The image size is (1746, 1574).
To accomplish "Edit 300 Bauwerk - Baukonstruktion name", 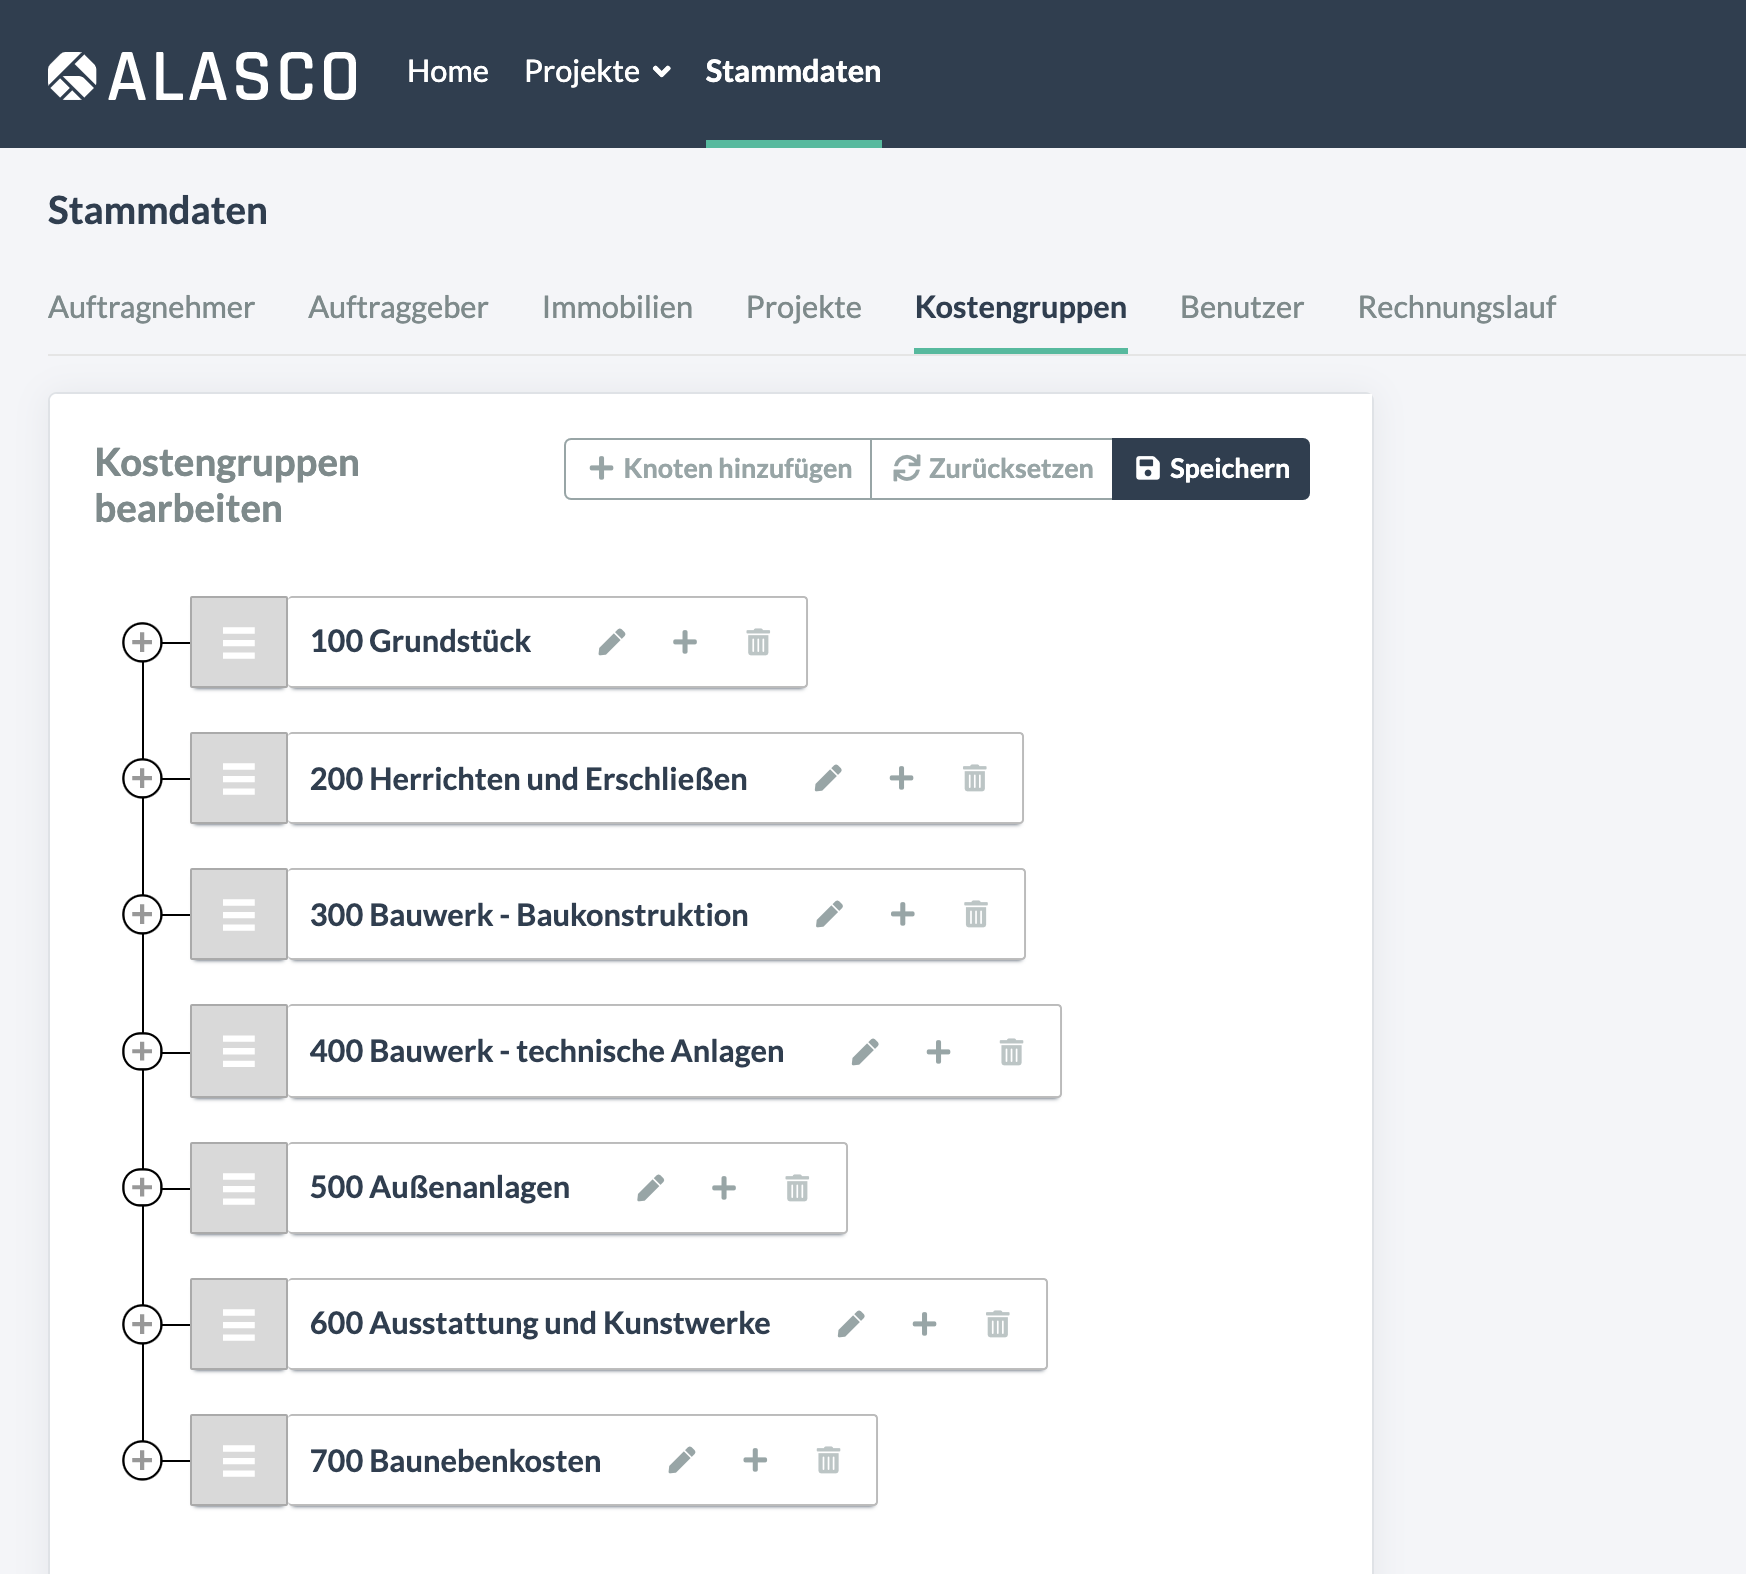I will pos(829,914).
